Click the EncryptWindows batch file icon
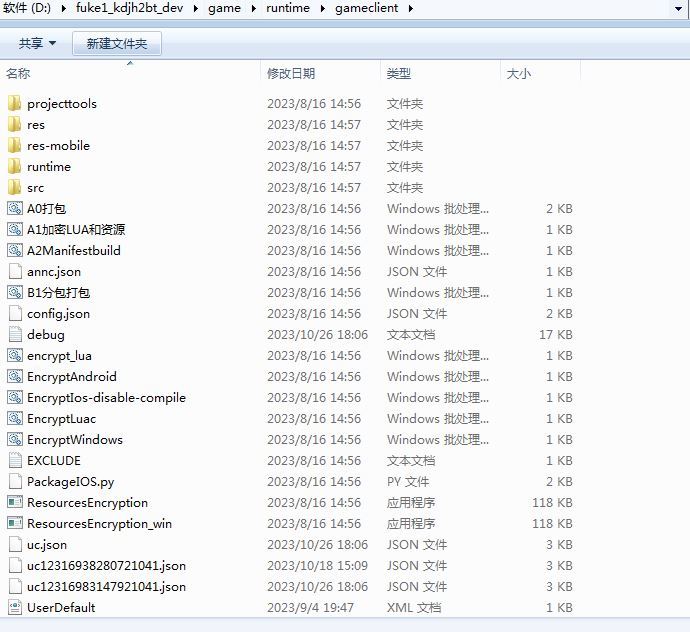This screenshot has width=690, height=632. point(14,439)
